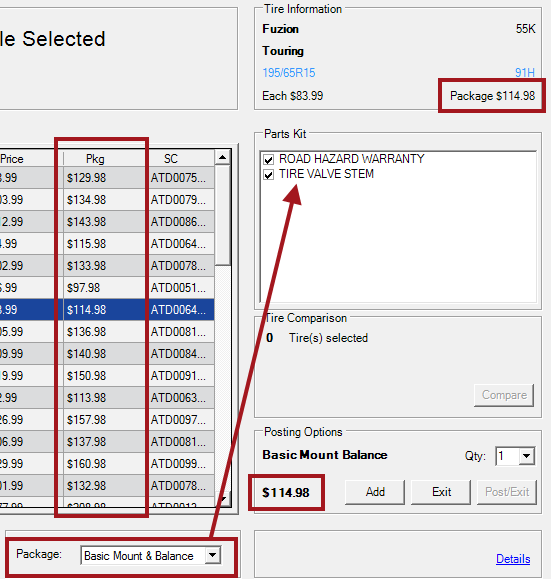Select the row with package $150.98
The height and width of the screenshot is (579, 551).
coord(107,376)
